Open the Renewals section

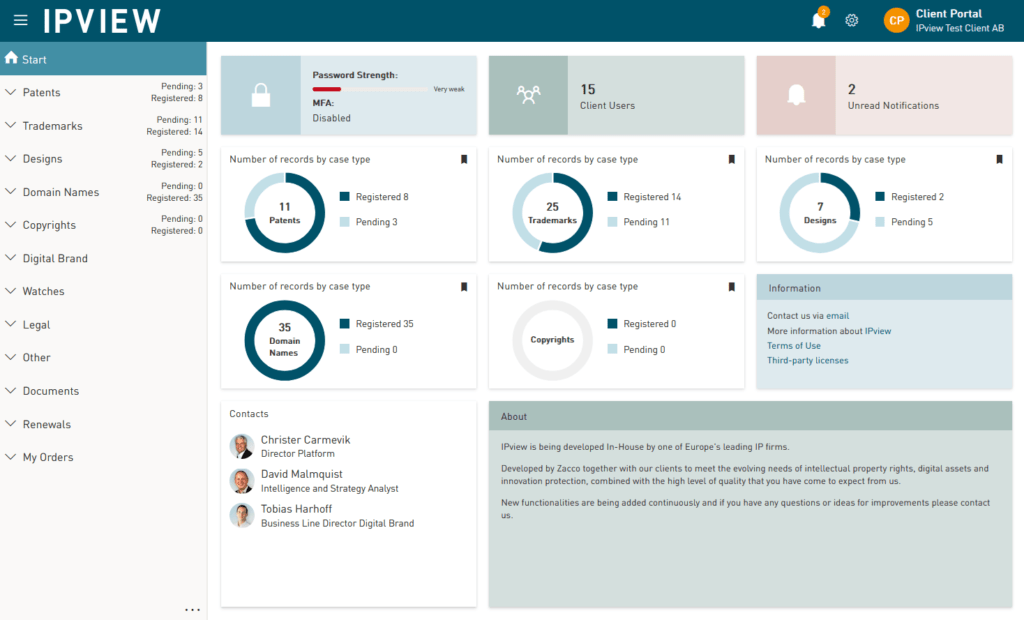click(47, 423)
